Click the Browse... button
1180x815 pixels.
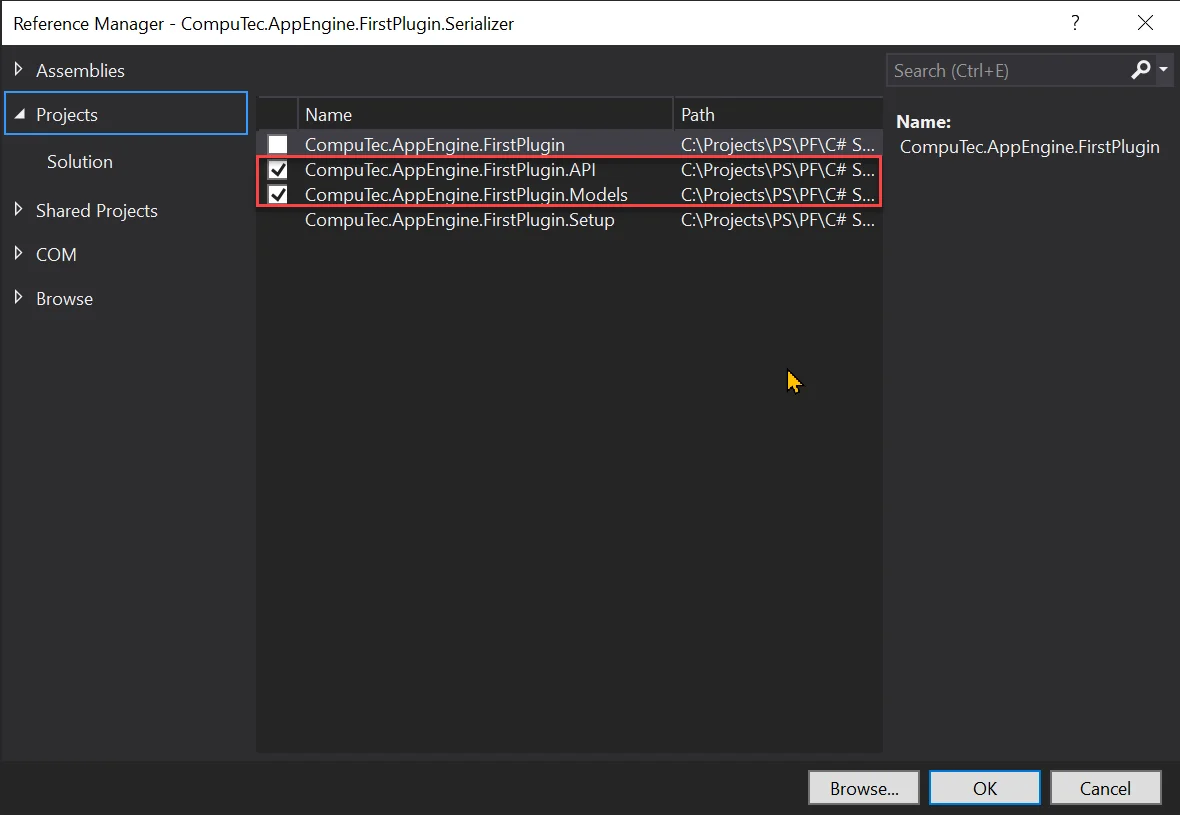coord(864,788)
